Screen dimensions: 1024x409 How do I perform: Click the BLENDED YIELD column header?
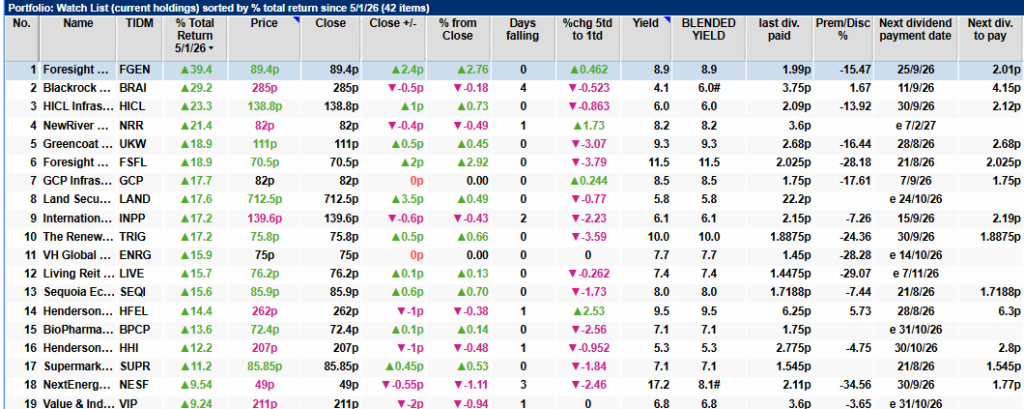pos(709,29)
